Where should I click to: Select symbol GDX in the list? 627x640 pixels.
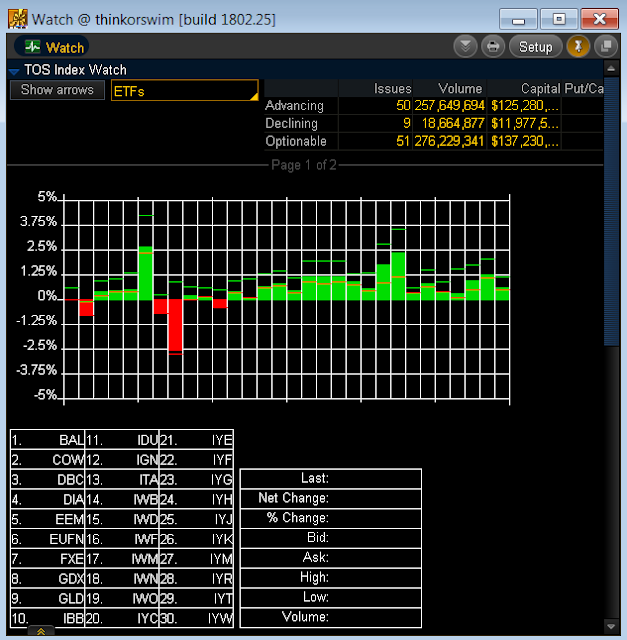[47, 579]
